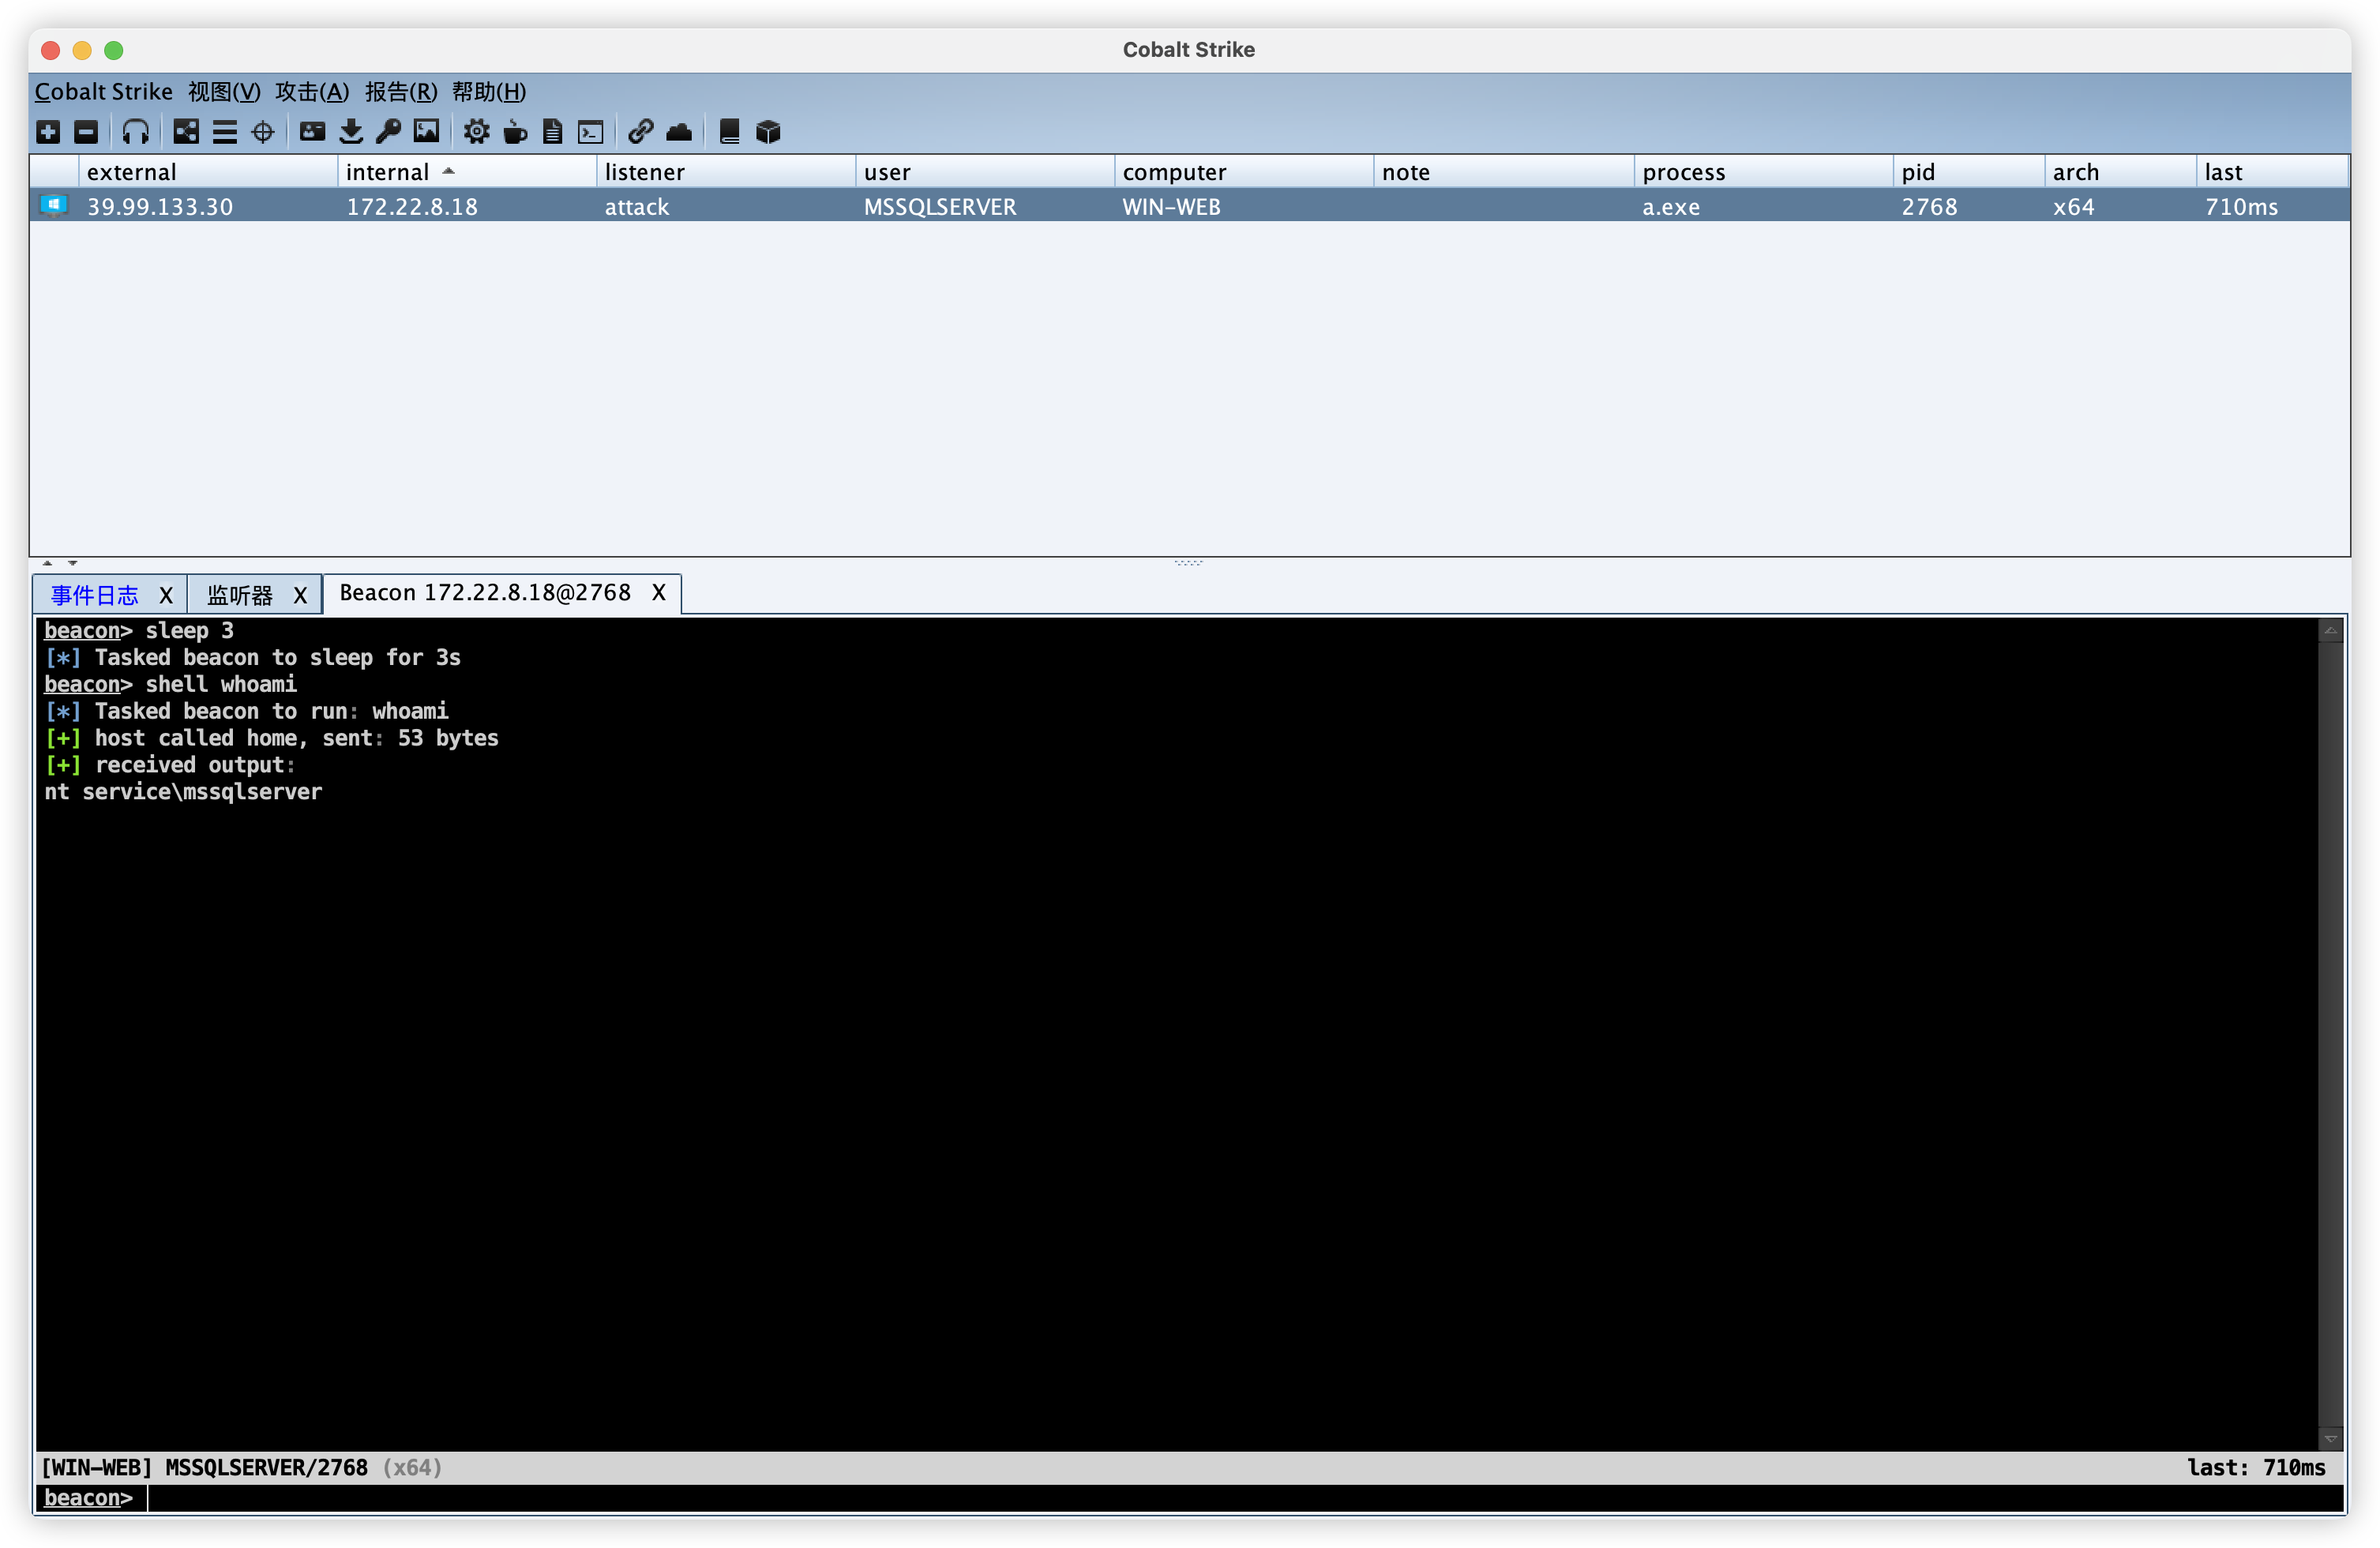Close the Beacon 172.22.8.18@2768 tab

[x=659, y=593]
